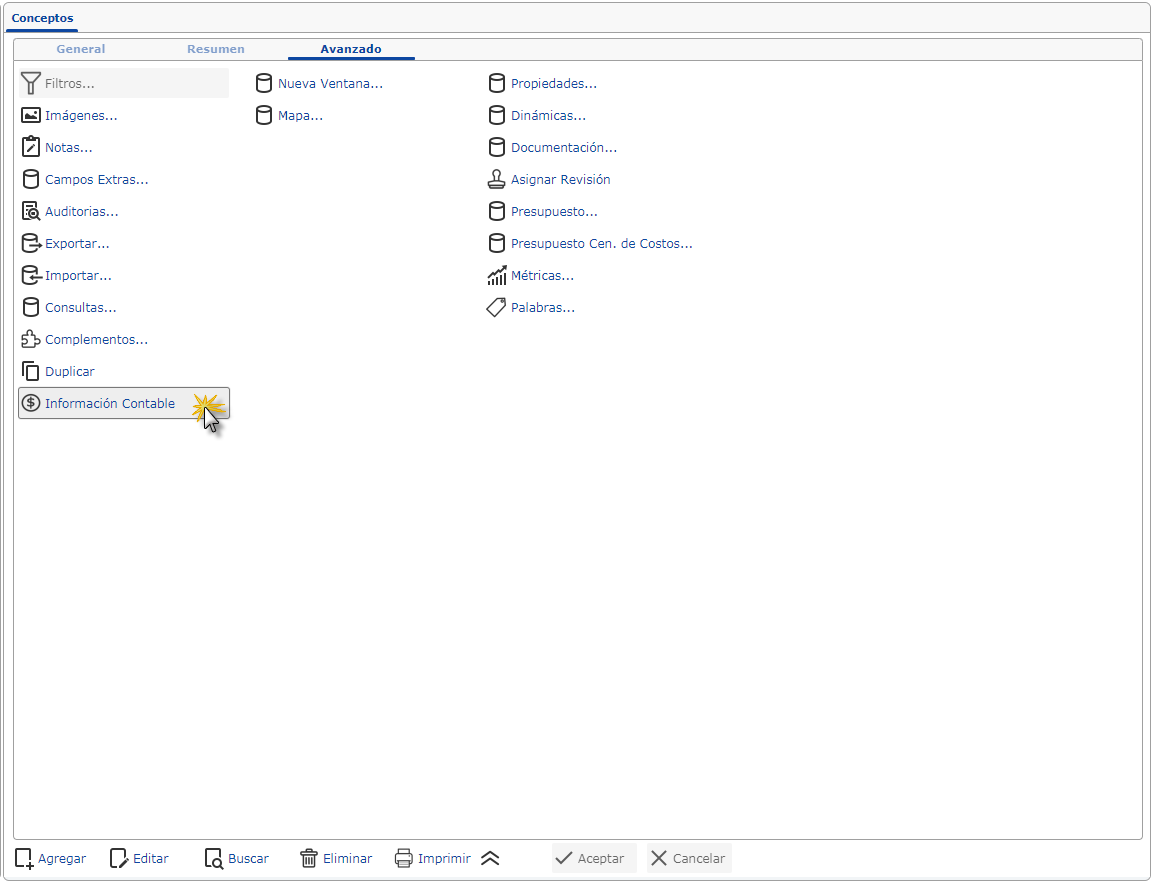Click the Agregar button
Viewport: 1153px width, 881px height.
(x=51, y=859)
